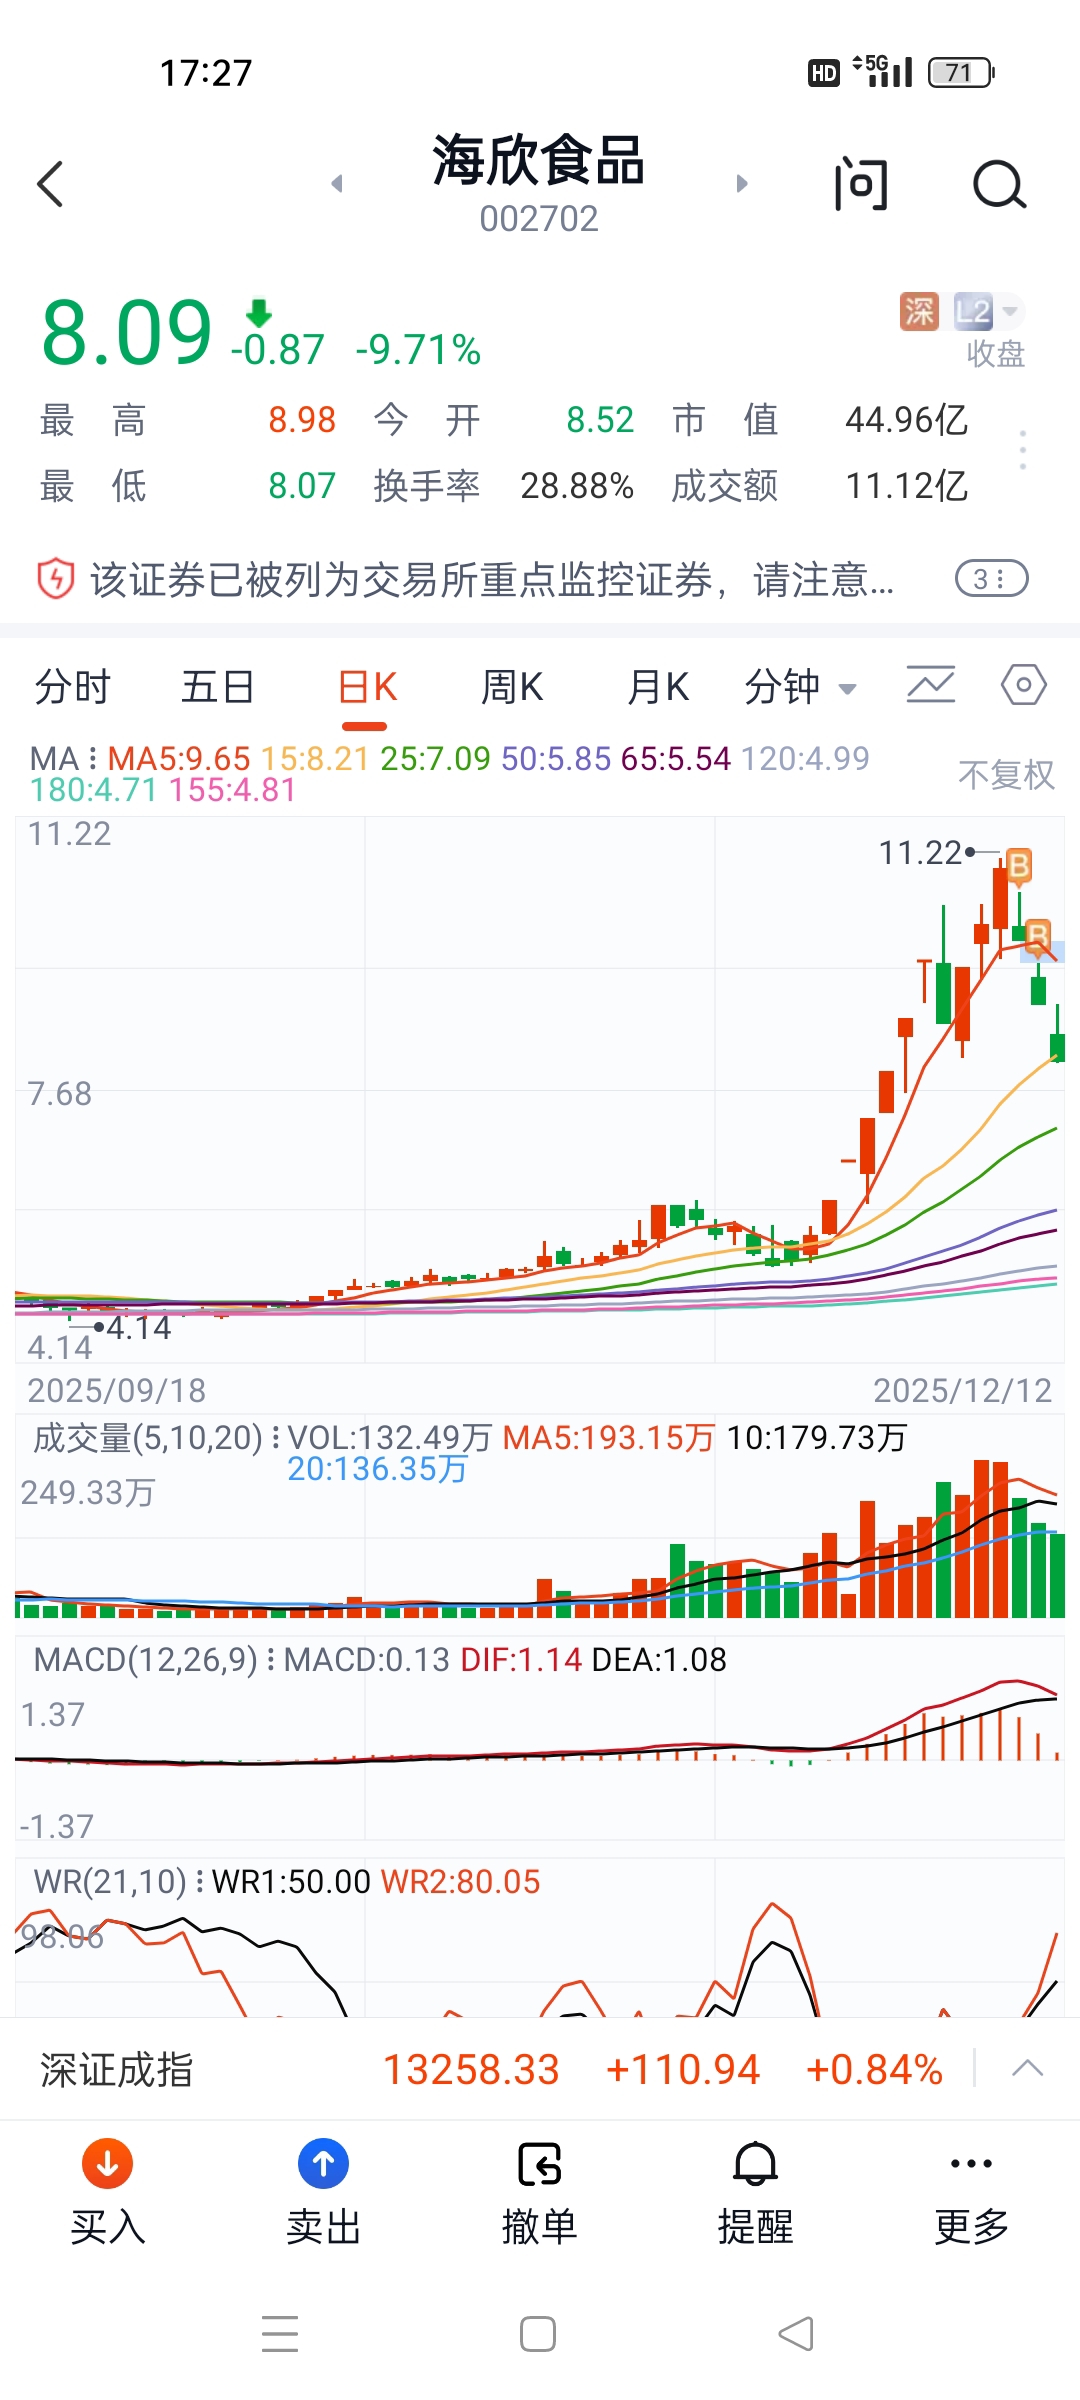
Task: Tap the -9.71% change percentage
Action: 418,350
